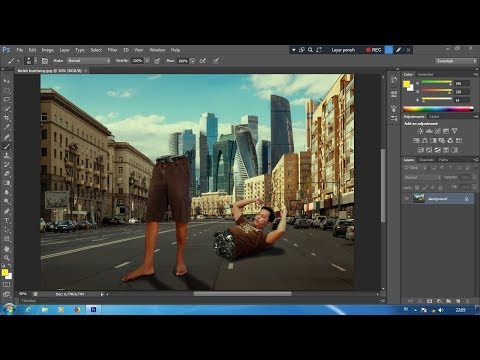This screenshot has width=480, height=360.
Task: Open the History panel icon
Action: (x=394, y=80)
